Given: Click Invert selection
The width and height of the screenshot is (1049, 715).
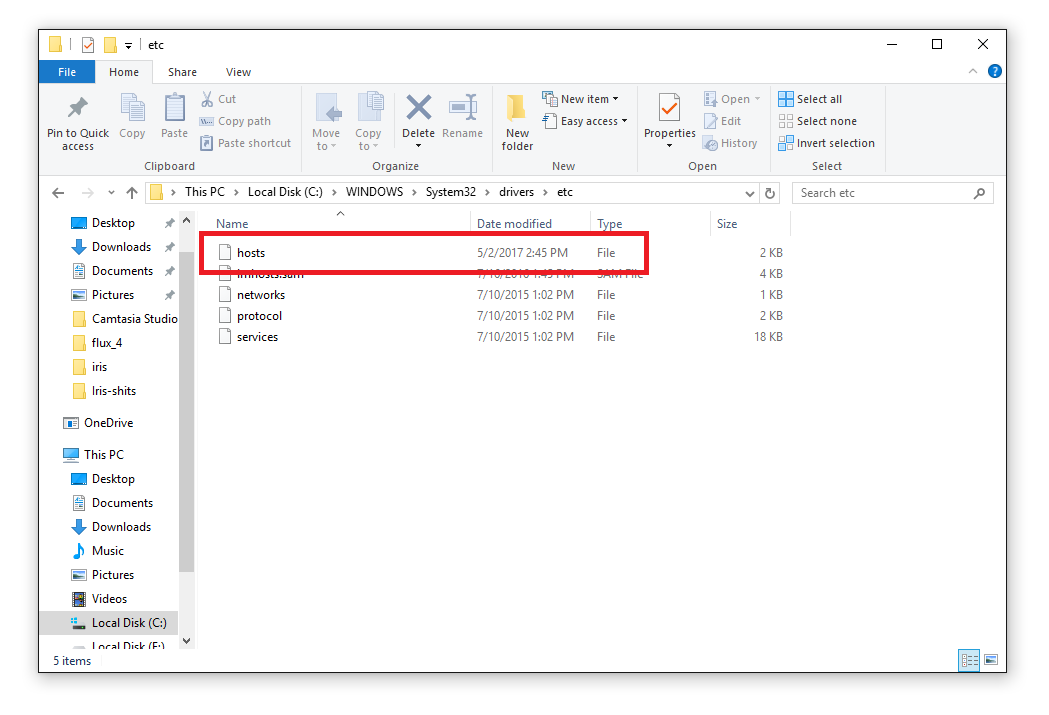Looking at the screenshot, I should point(826,143).
